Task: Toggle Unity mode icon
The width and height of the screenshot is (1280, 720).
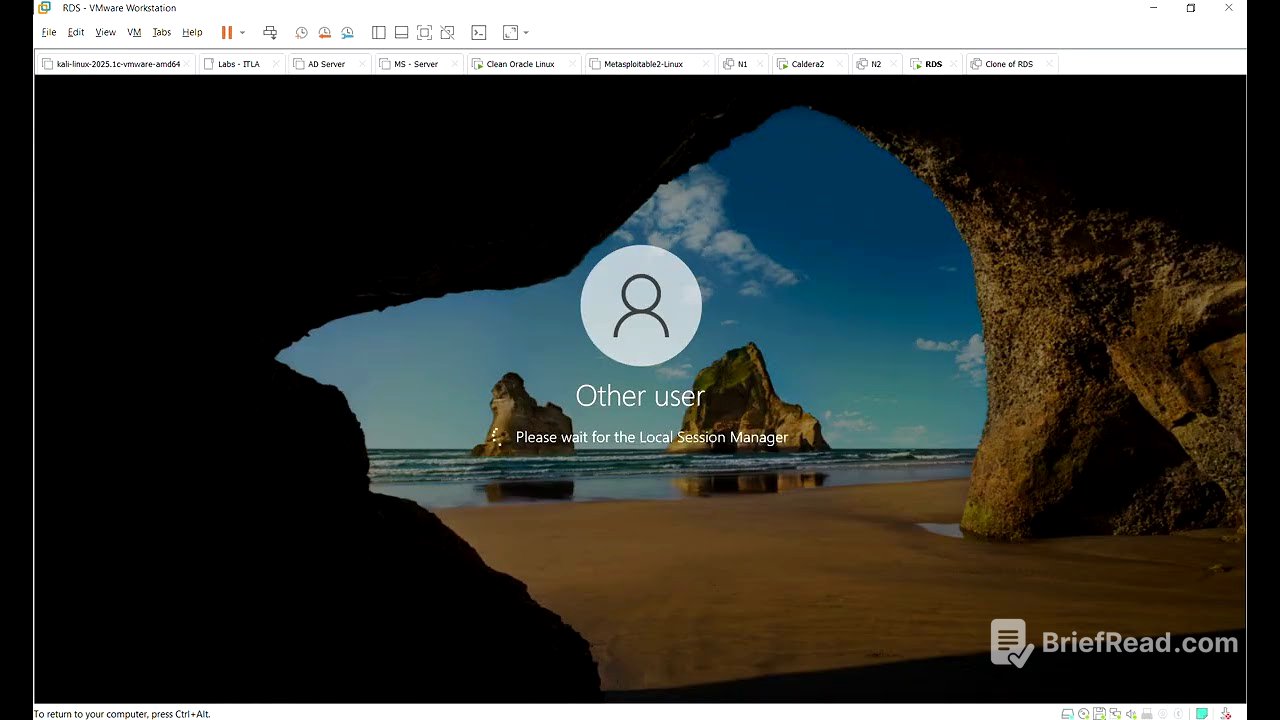Action: (x=447, y=32)
